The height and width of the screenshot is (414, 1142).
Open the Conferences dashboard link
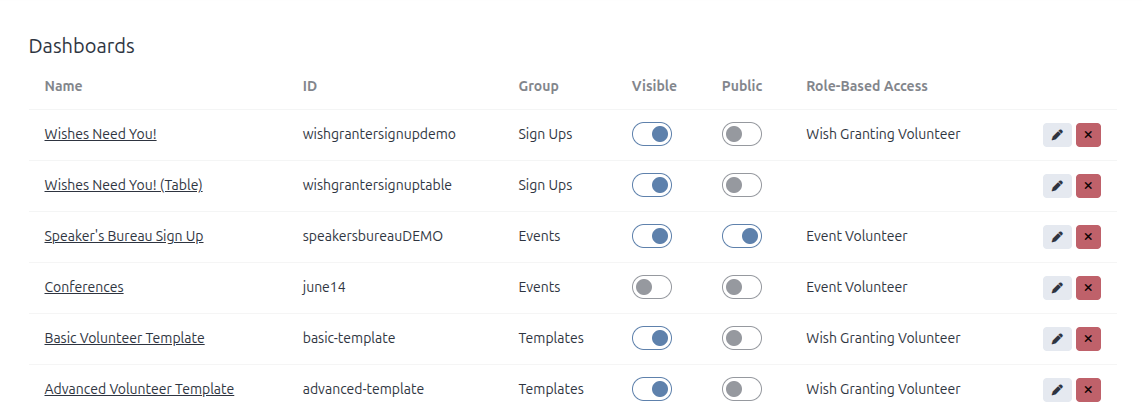84,287
